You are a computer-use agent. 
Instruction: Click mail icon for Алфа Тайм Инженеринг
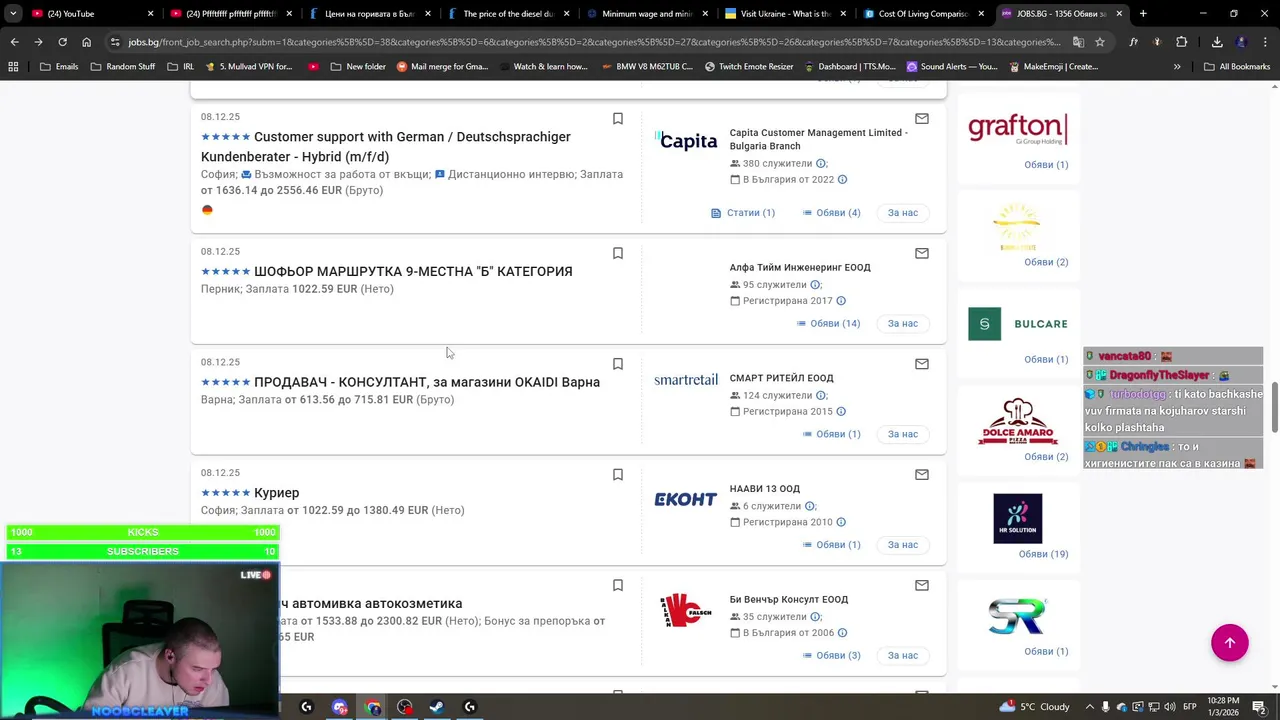click(x=922, y=253)
